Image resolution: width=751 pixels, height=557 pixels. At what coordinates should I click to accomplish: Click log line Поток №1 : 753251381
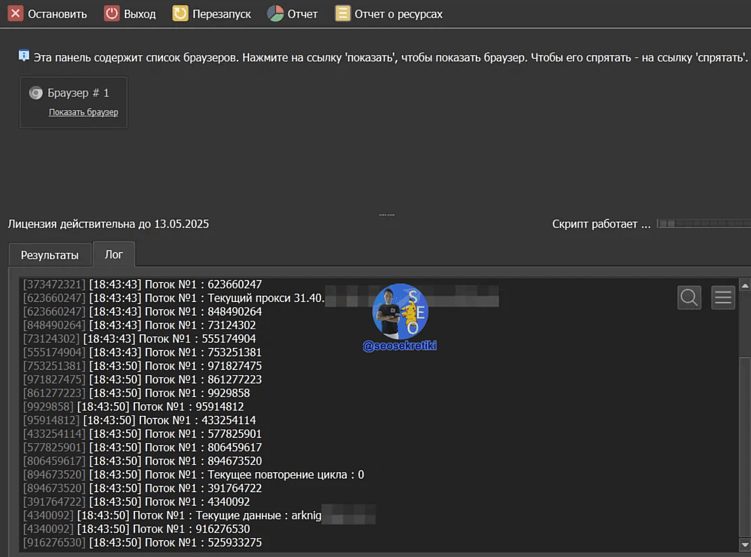coord(142,352)
